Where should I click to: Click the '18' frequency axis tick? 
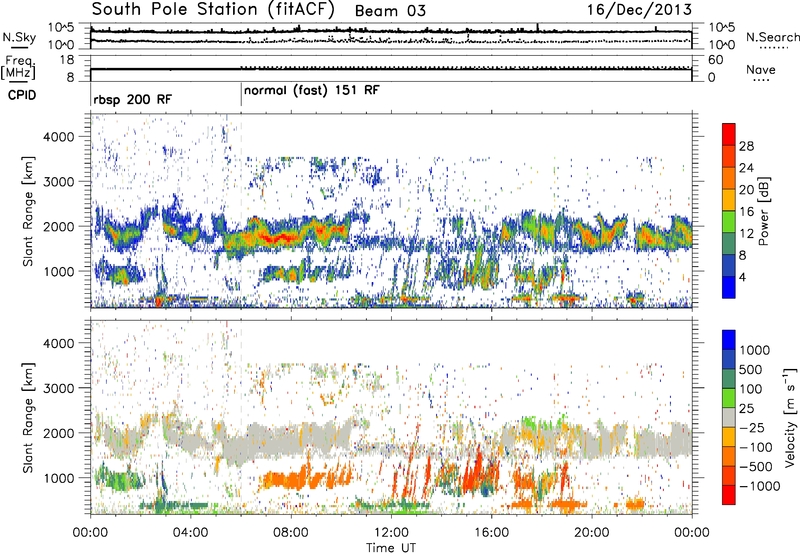[x=67, y=59]
